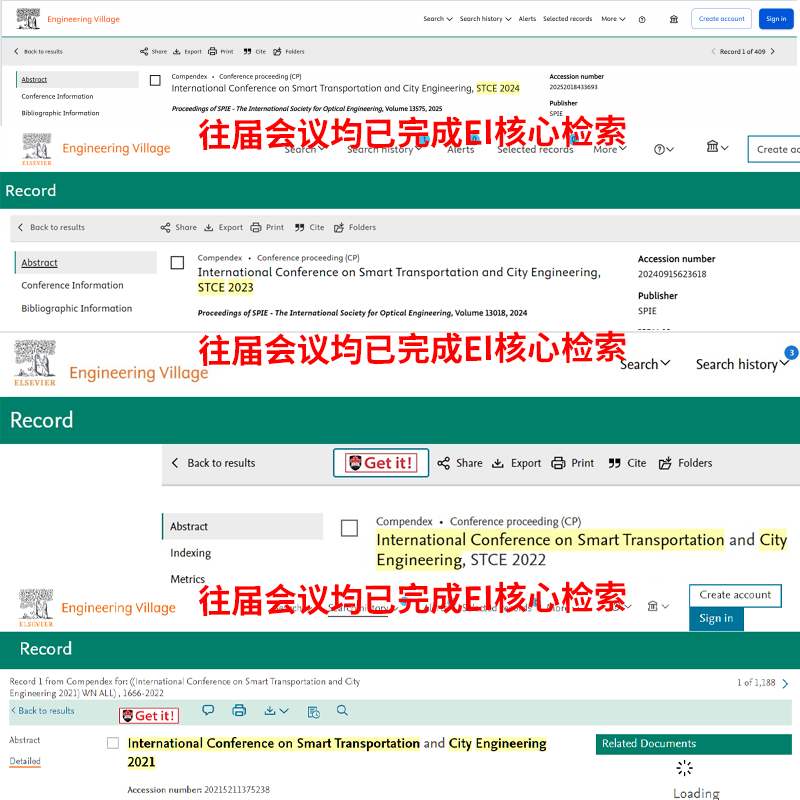Expand the institution menu beside the cut-off Create account button
This screenshot has height=800, width=800.
[x=717, y=147]
